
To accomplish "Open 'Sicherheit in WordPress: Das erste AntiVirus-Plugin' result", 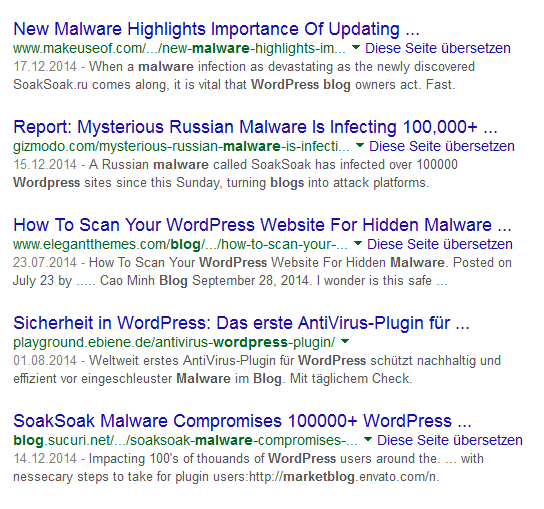I will click(241, 323).
